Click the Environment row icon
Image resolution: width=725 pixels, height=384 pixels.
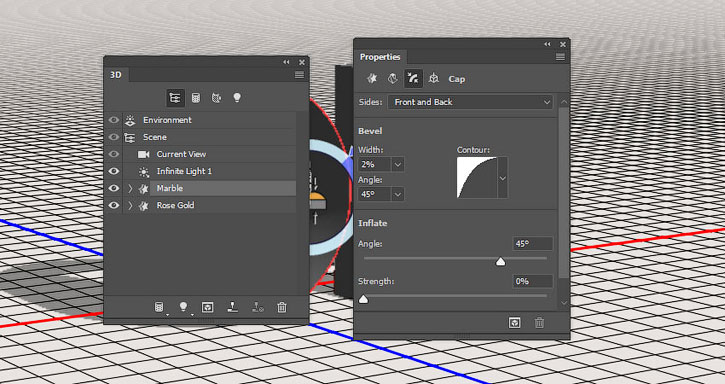pos(130,120)
